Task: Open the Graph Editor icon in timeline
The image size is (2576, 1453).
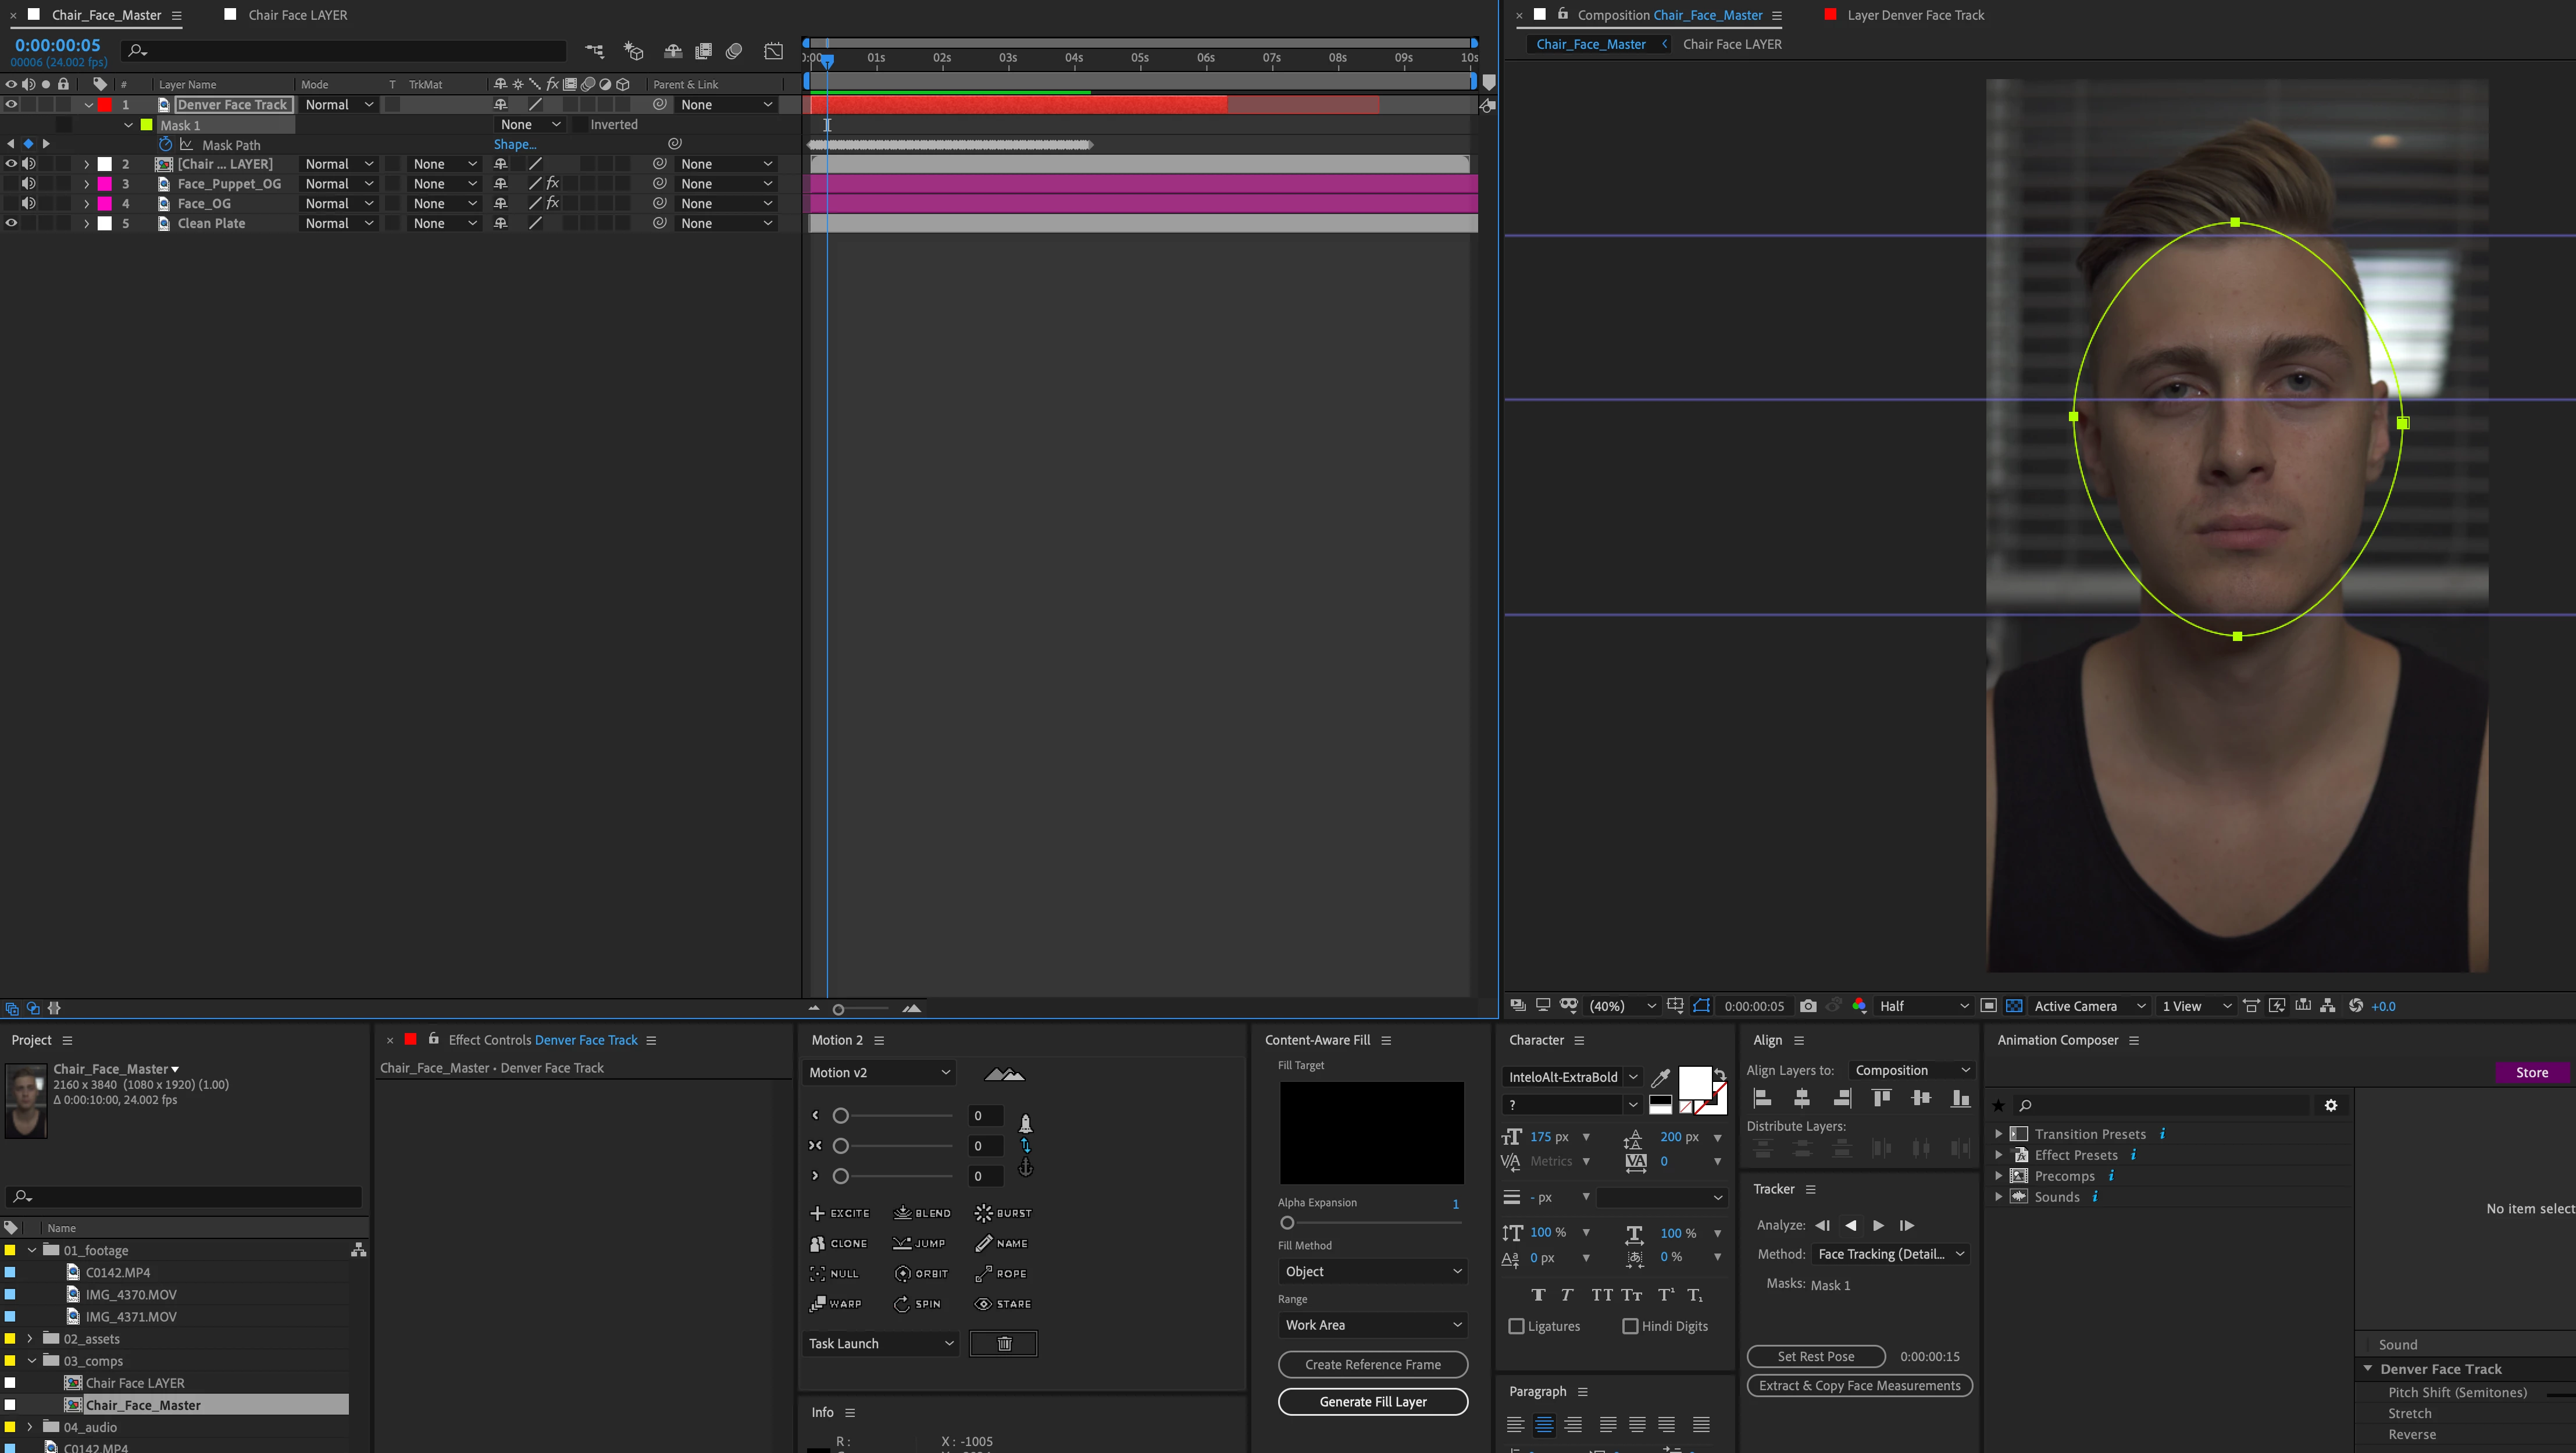Action: (x=773, y=51)
